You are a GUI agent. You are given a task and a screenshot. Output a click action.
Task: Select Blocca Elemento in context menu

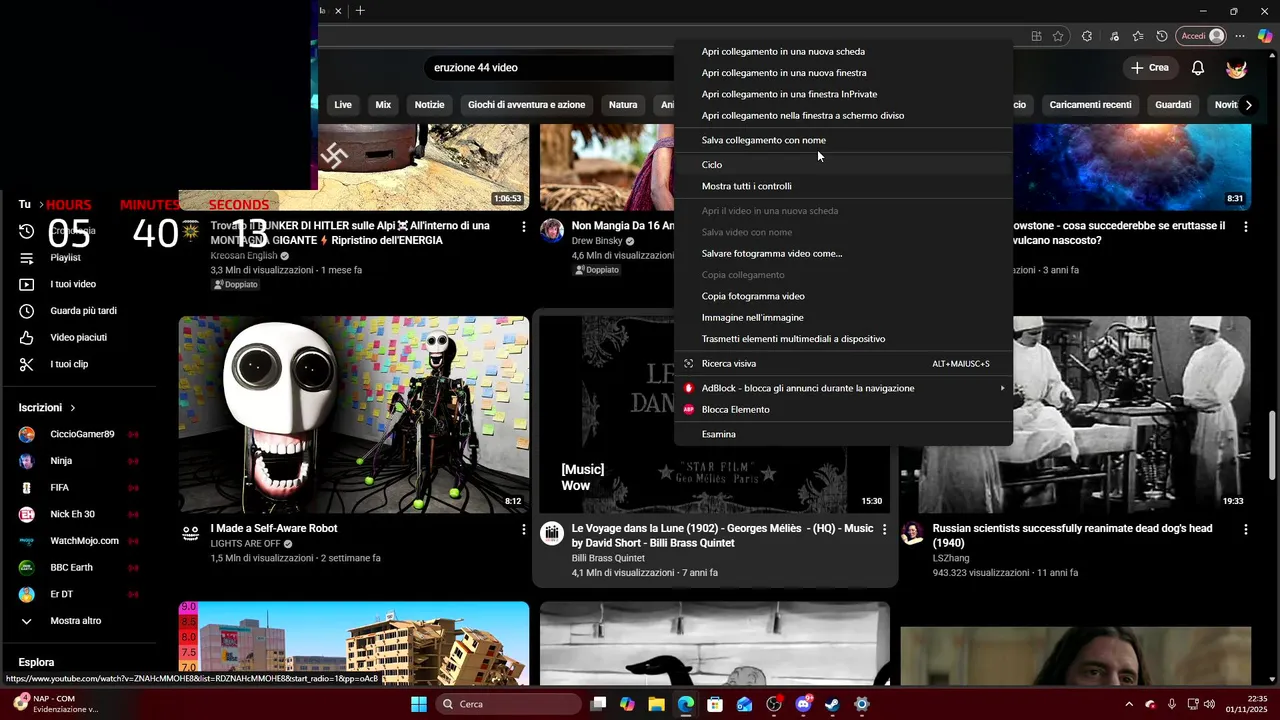843,410
